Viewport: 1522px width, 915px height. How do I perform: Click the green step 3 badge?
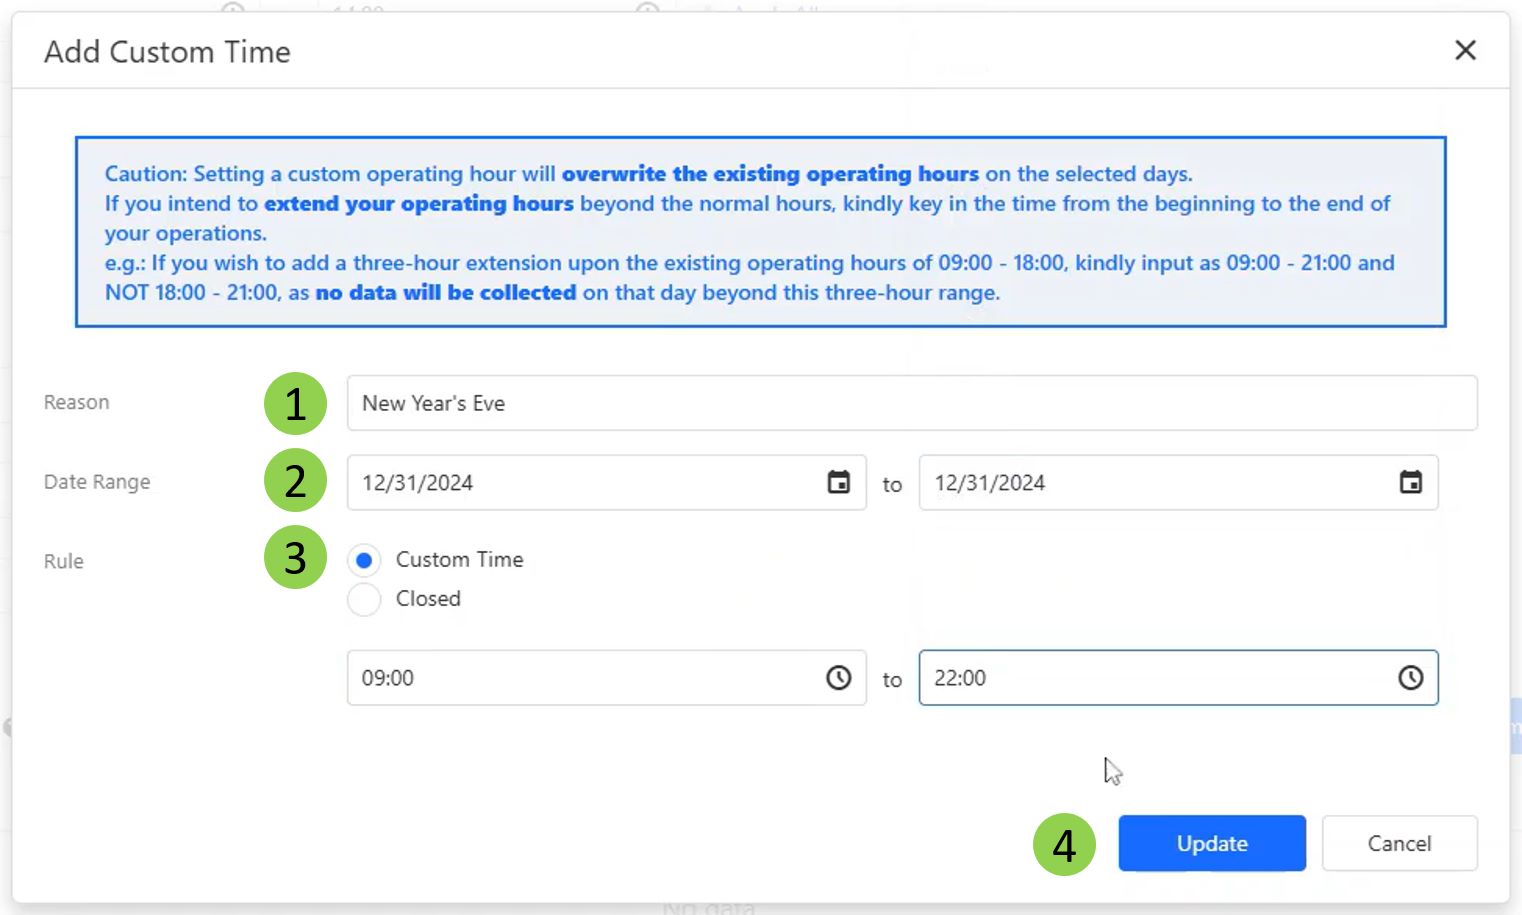(295, 558)
